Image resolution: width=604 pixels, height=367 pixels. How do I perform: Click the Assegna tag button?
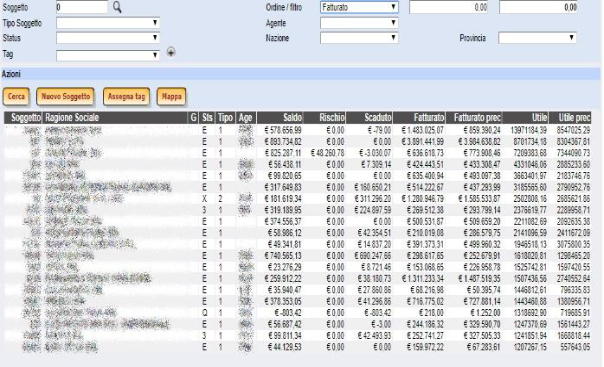click(x=126, y=96)
